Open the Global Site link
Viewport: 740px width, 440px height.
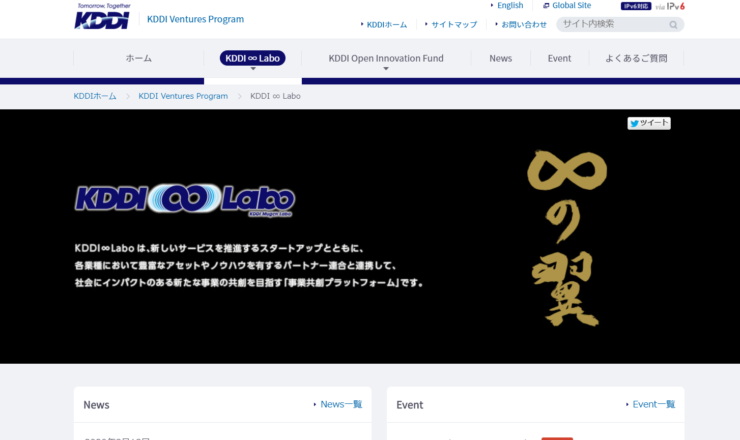(570, 6)
